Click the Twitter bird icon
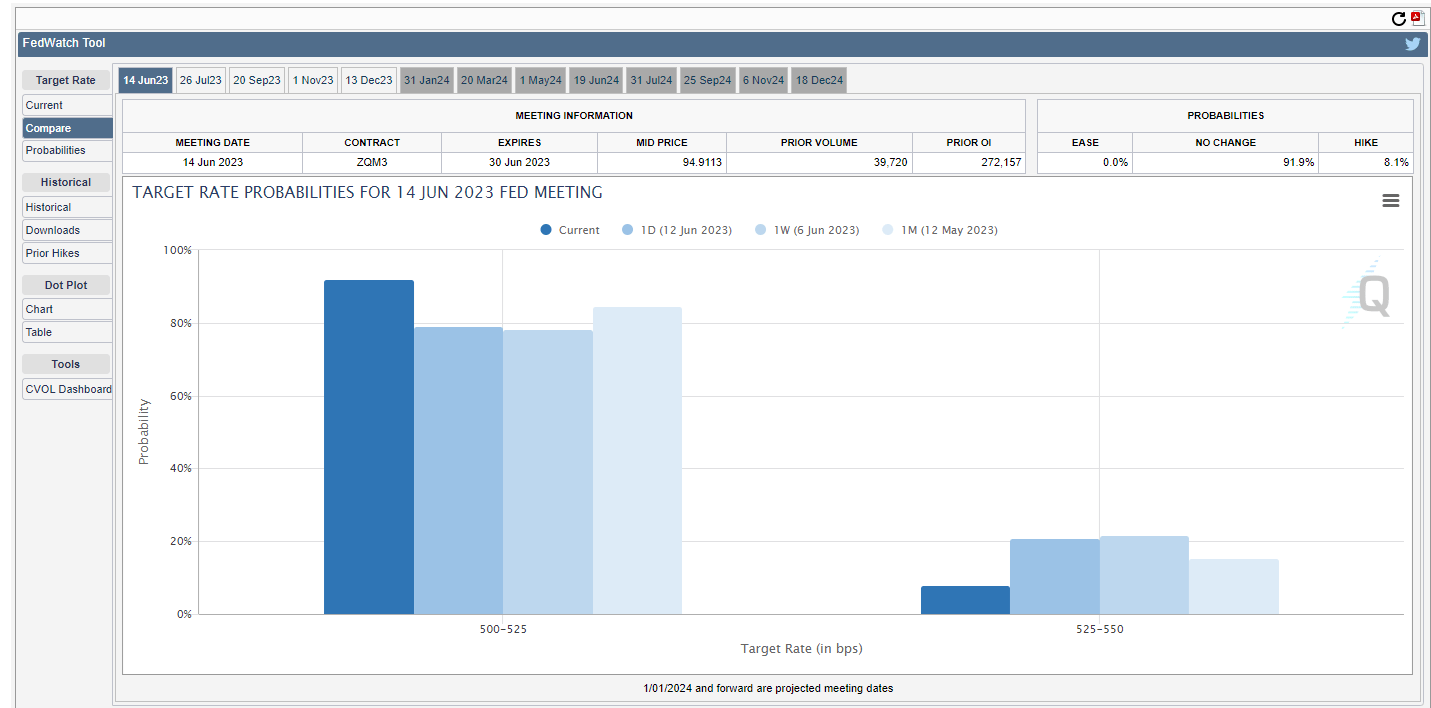Viewport: 1431px width, 708px height. (1412, 43)
